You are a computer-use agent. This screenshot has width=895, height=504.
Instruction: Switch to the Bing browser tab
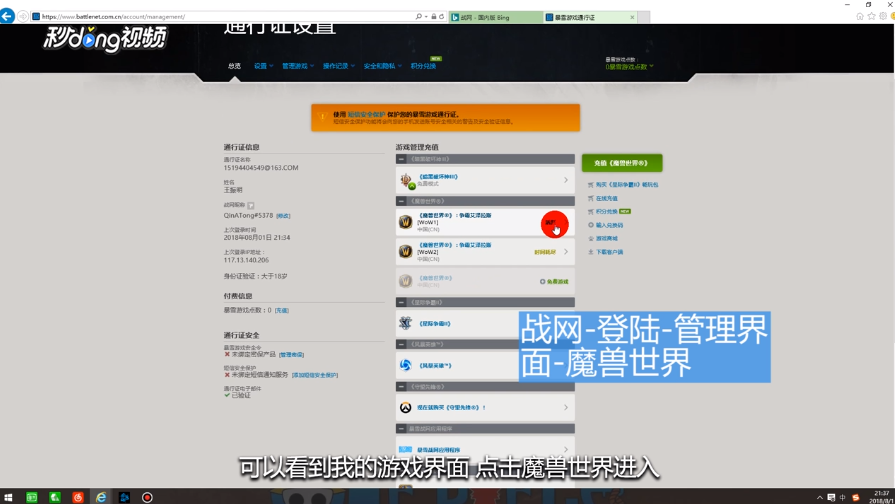click(x=495, y=18)
